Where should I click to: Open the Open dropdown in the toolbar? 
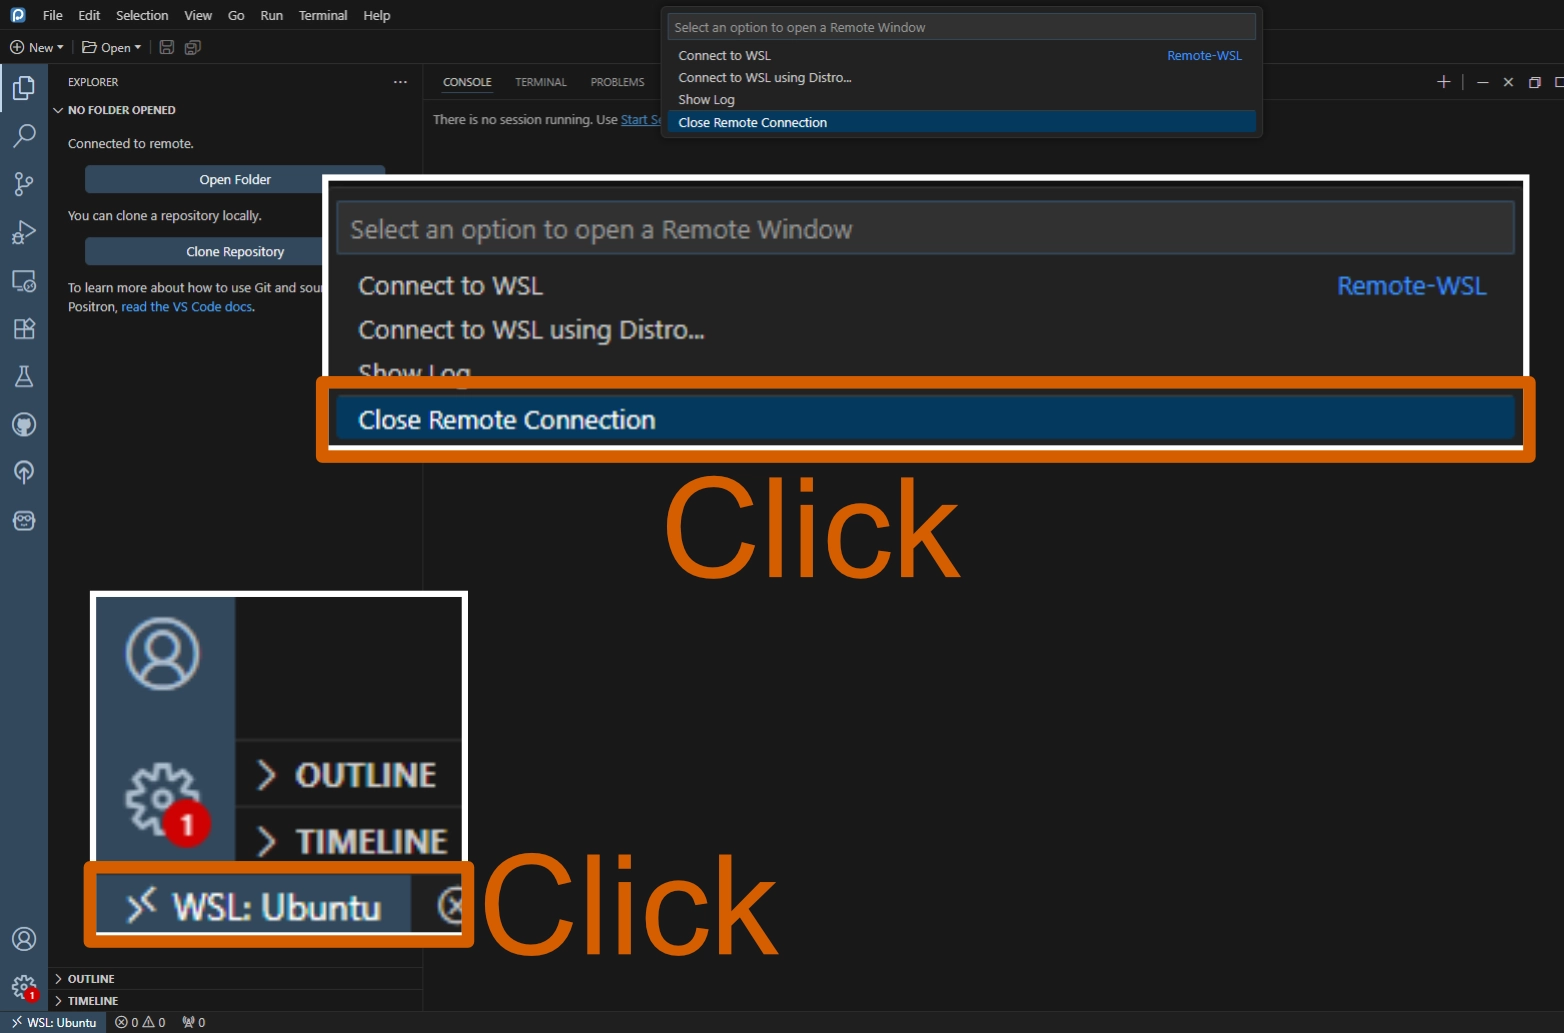coord(111,47)
